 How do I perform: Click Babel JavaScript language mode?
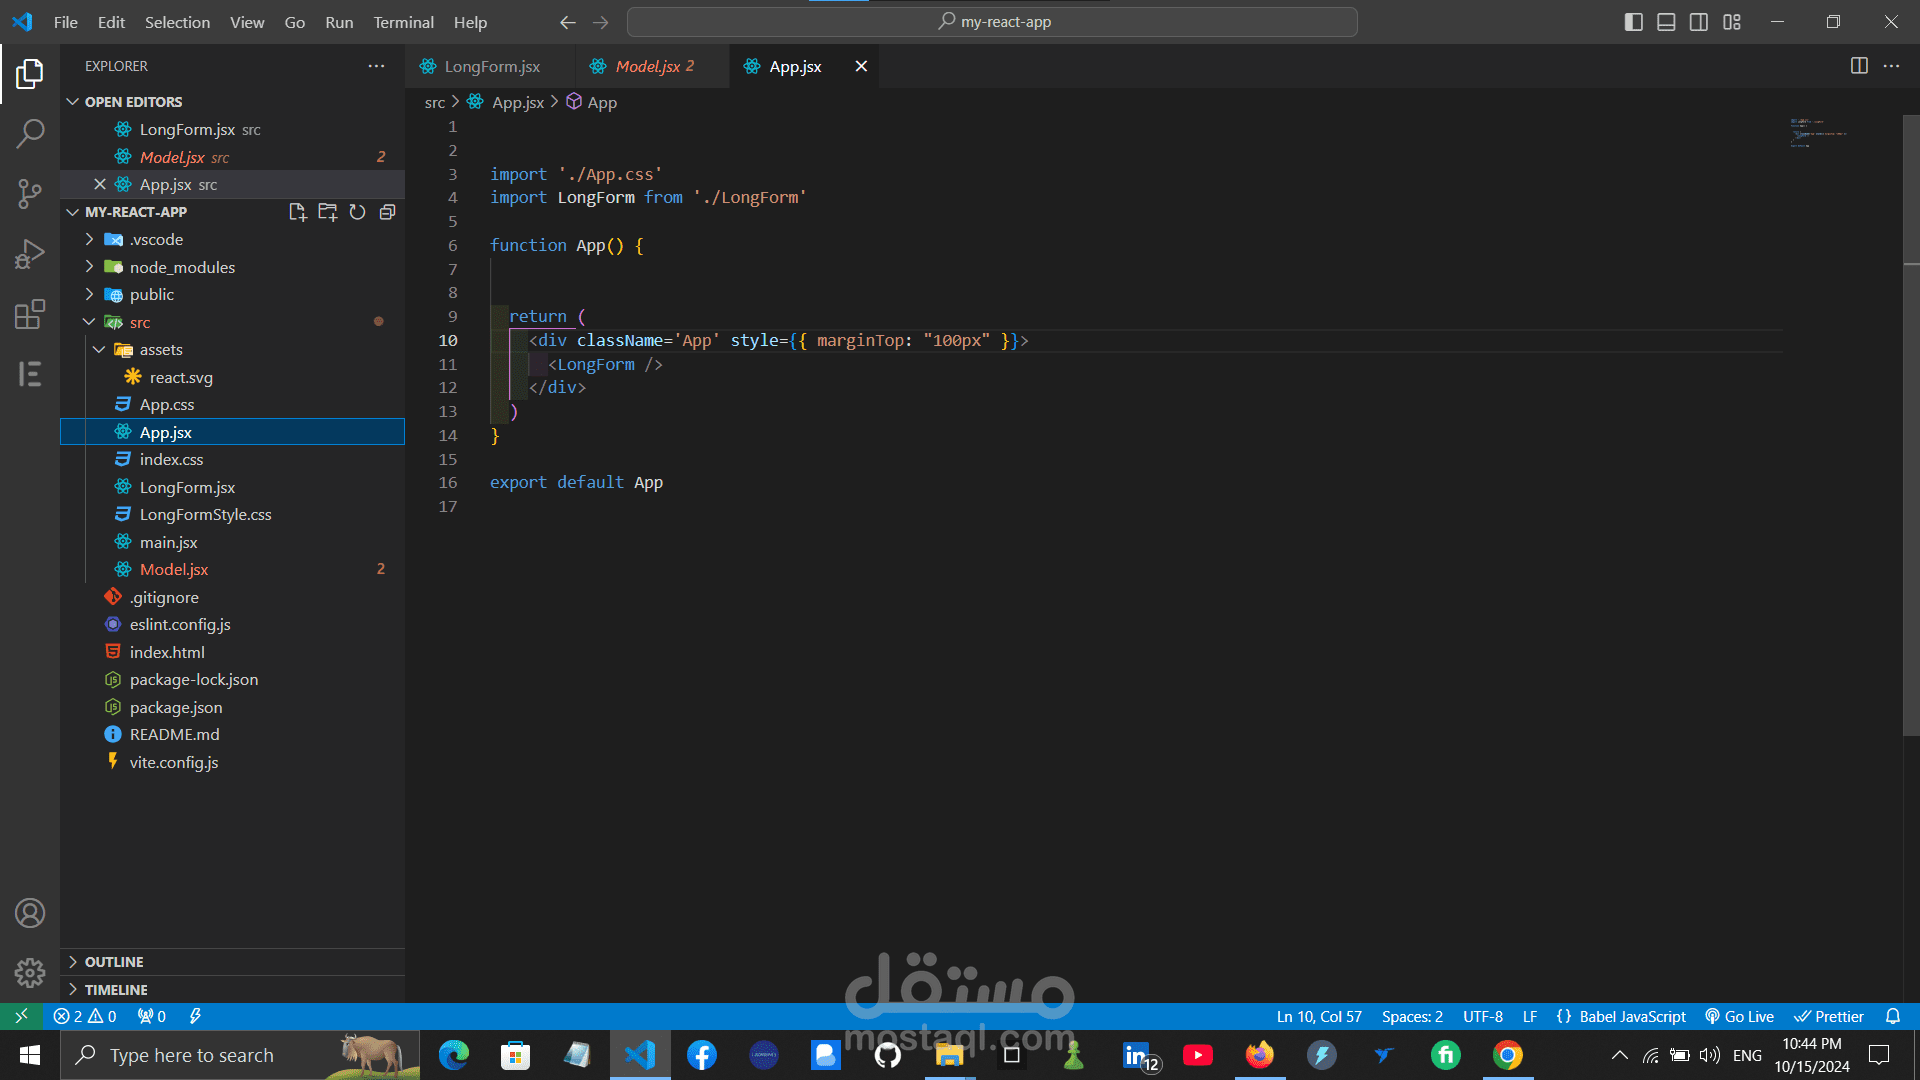point(1621,1016)
